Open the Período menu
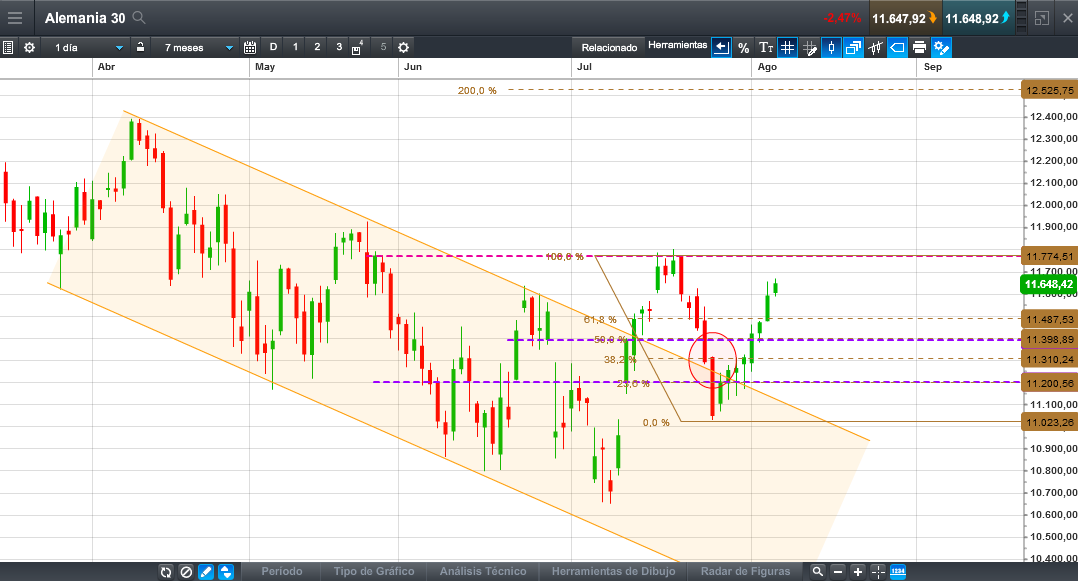1078x583 pixels. 282,571
